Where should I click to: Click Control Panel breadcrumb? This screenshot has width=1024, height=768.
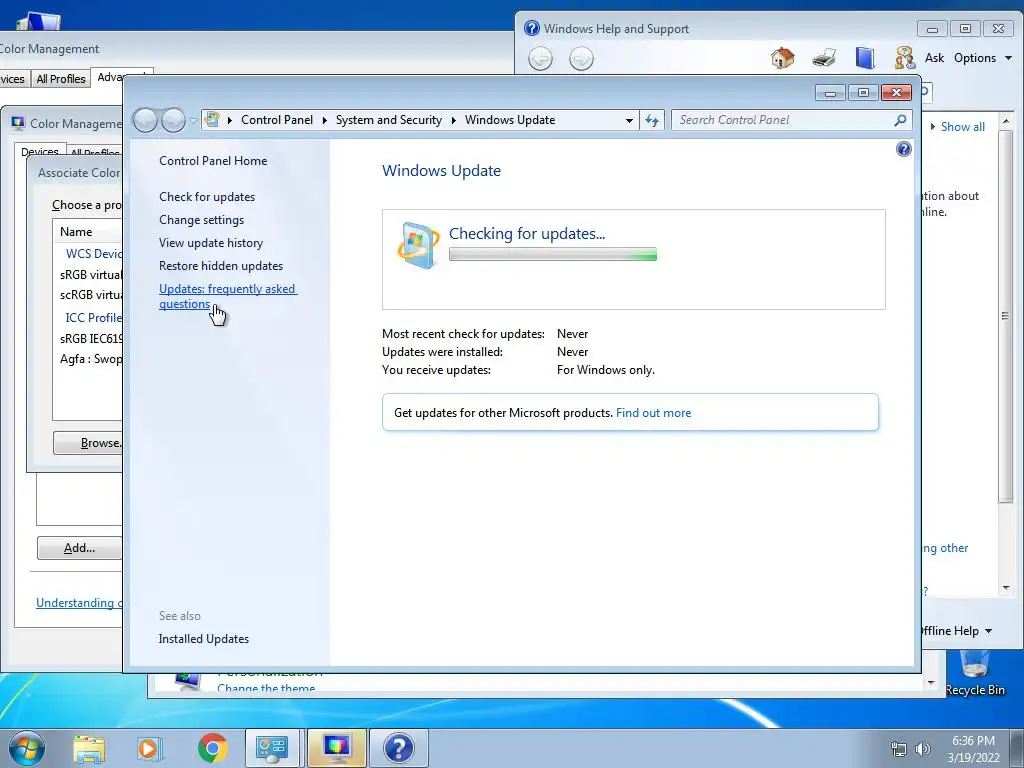pyautogui.click(x=277, y=120)
